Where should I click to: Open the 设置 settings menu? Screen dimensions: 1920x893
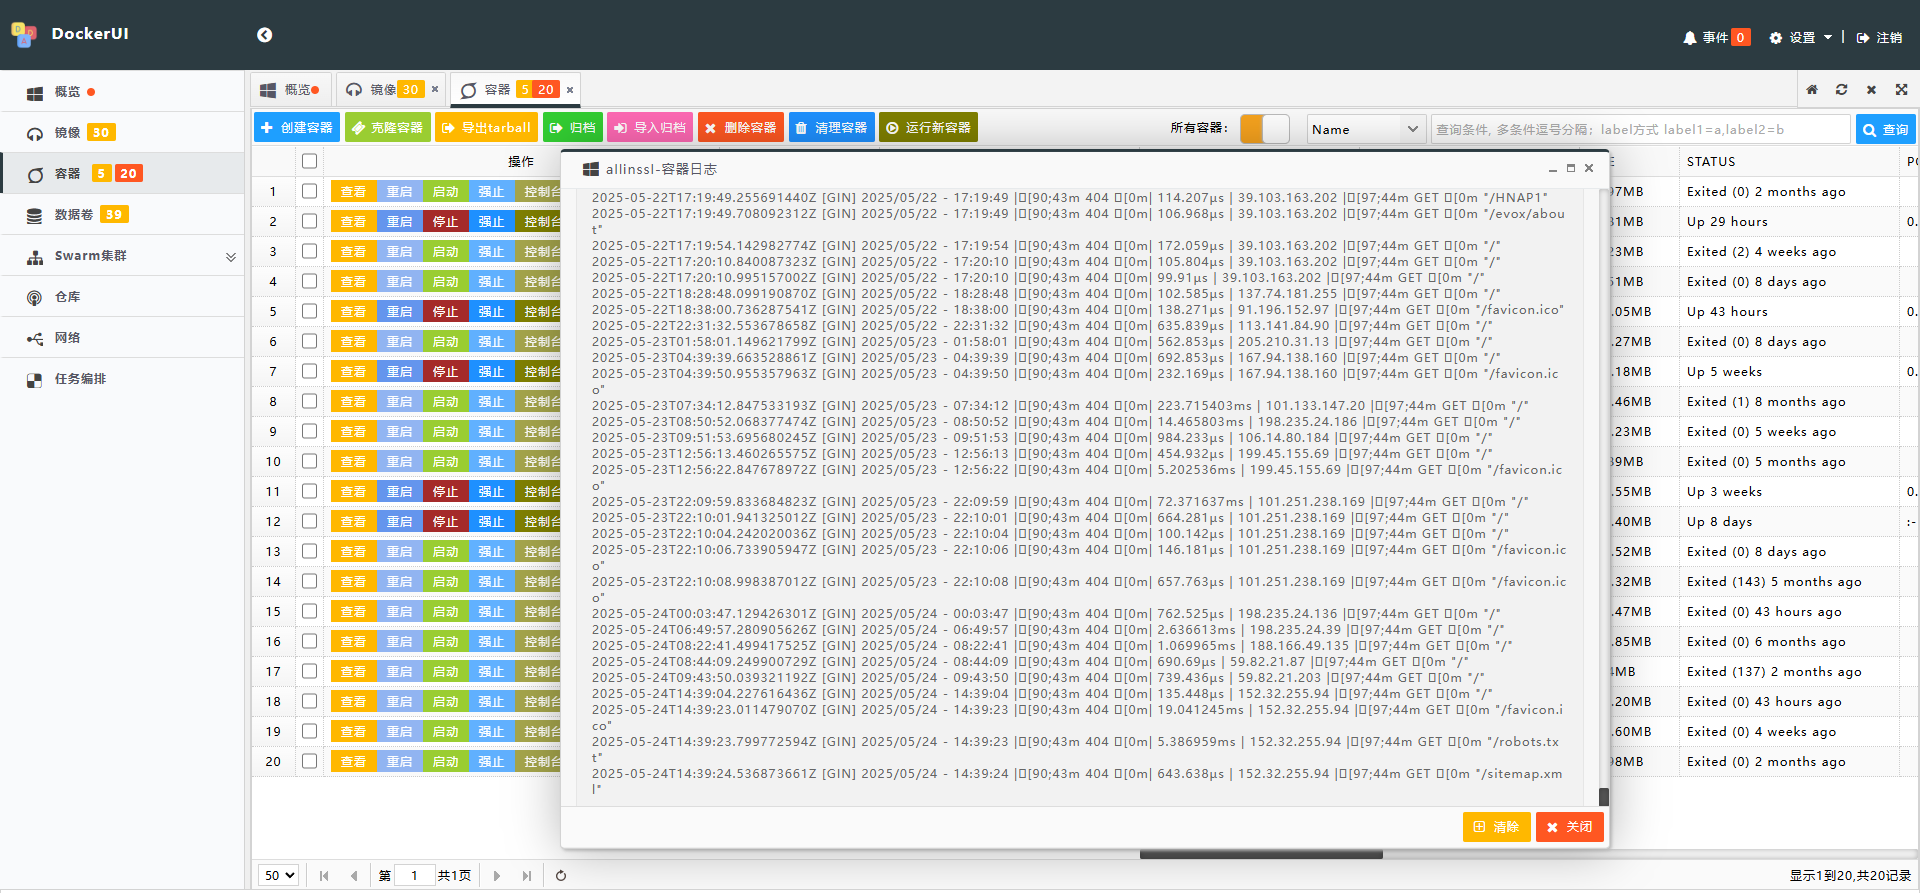[x=1801, y=38]
